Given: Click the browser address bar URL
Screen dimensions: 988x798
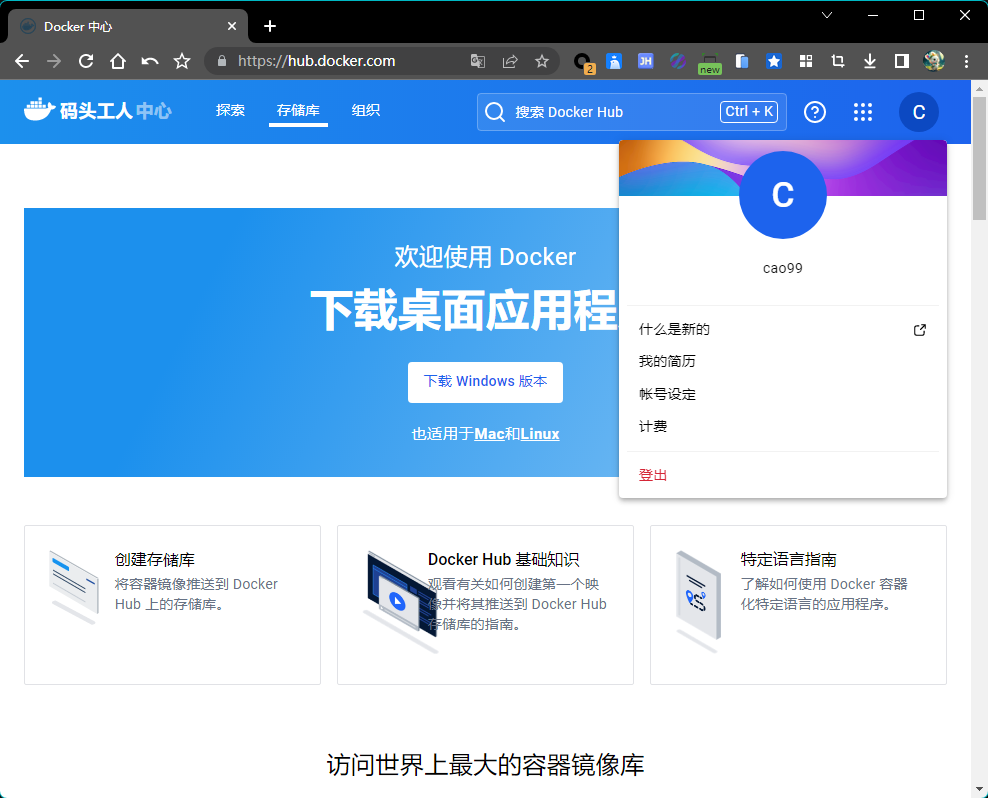Looking at the screenshot, I should 316,61.
